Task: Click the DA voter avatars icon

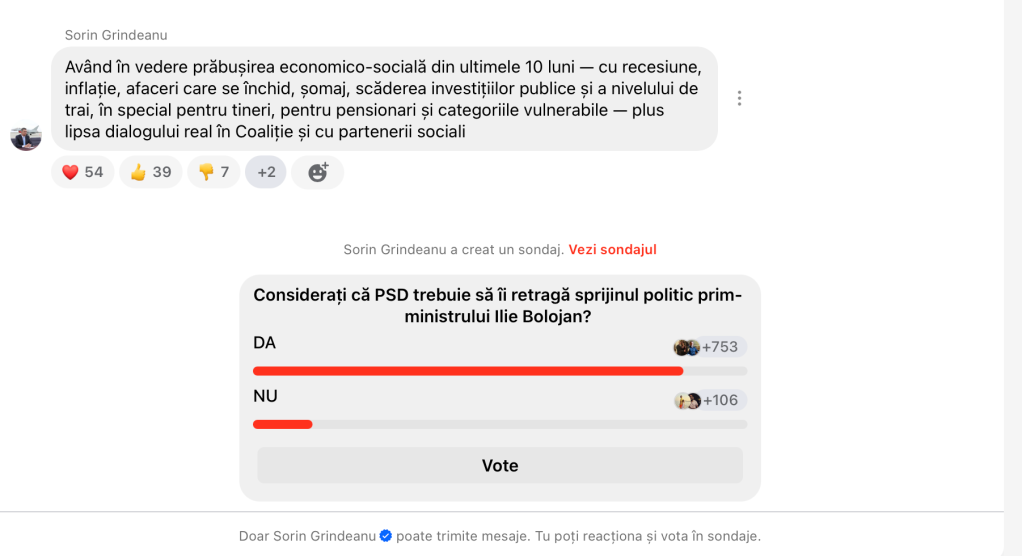Action: 687,347
